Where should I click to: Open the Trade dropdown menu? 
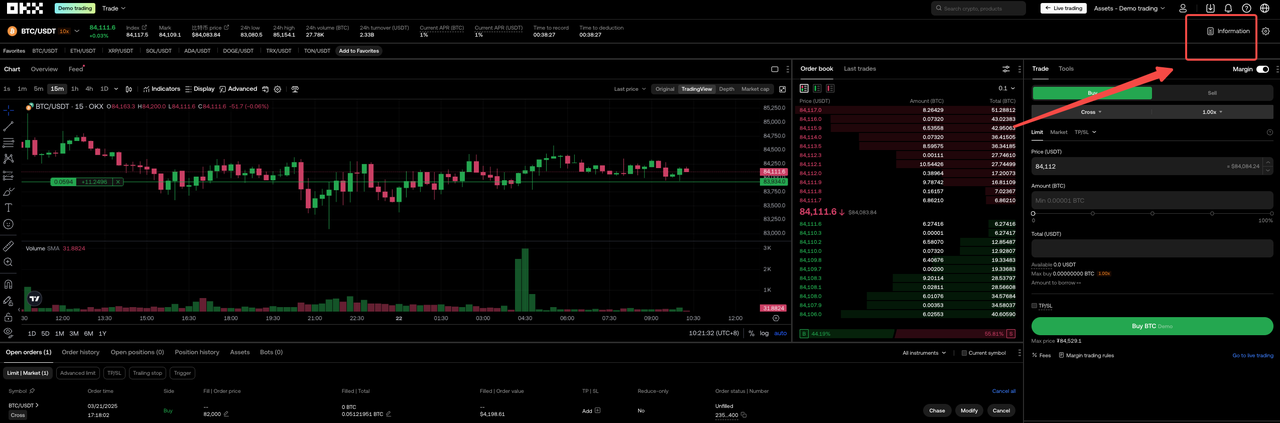(x=113, y=8)
